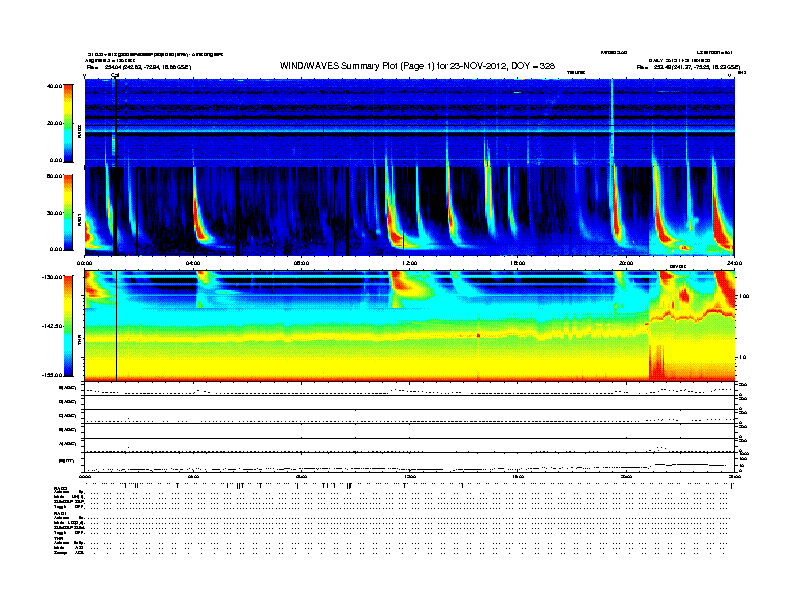
Task: Click the 100 label on TNR right axis
Action: coord(744,296)
